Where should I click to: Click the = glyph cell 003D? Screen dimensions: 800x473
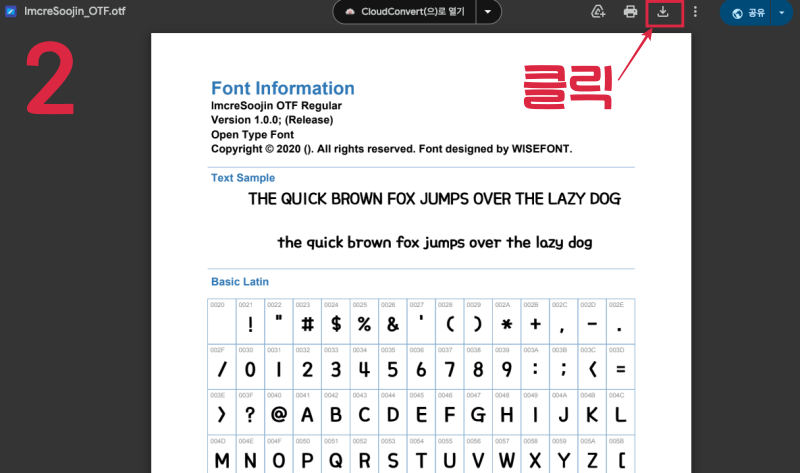tap(620, 367)
